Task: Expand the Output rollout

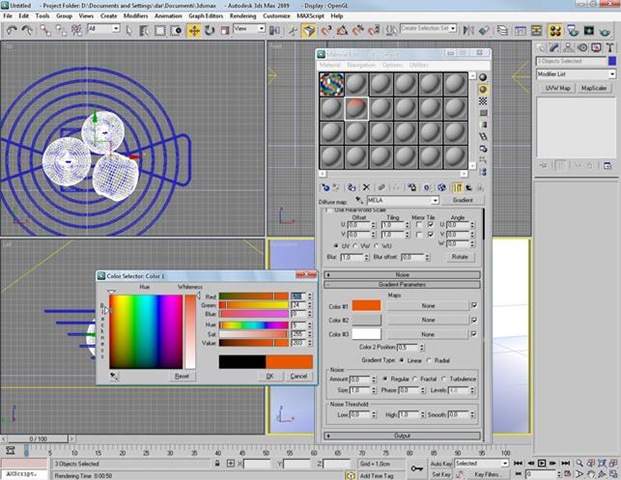Action: (x=402, y=436)
